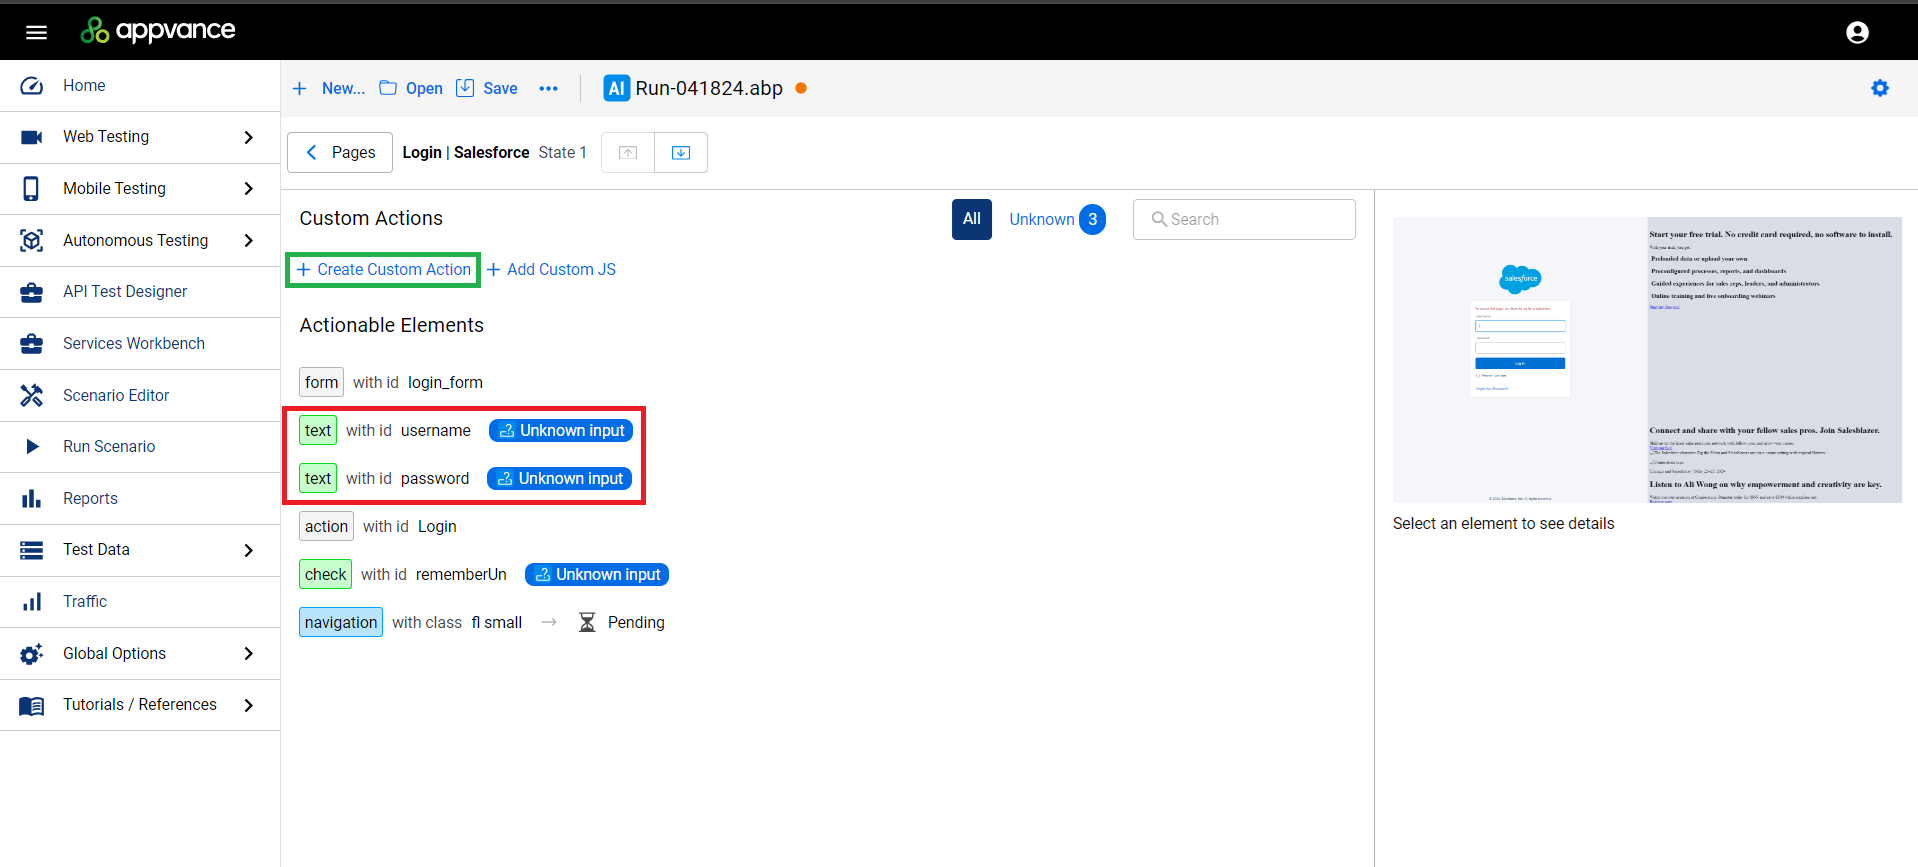Select the text password element
The image size is (1918, 867).
point(384,479)
